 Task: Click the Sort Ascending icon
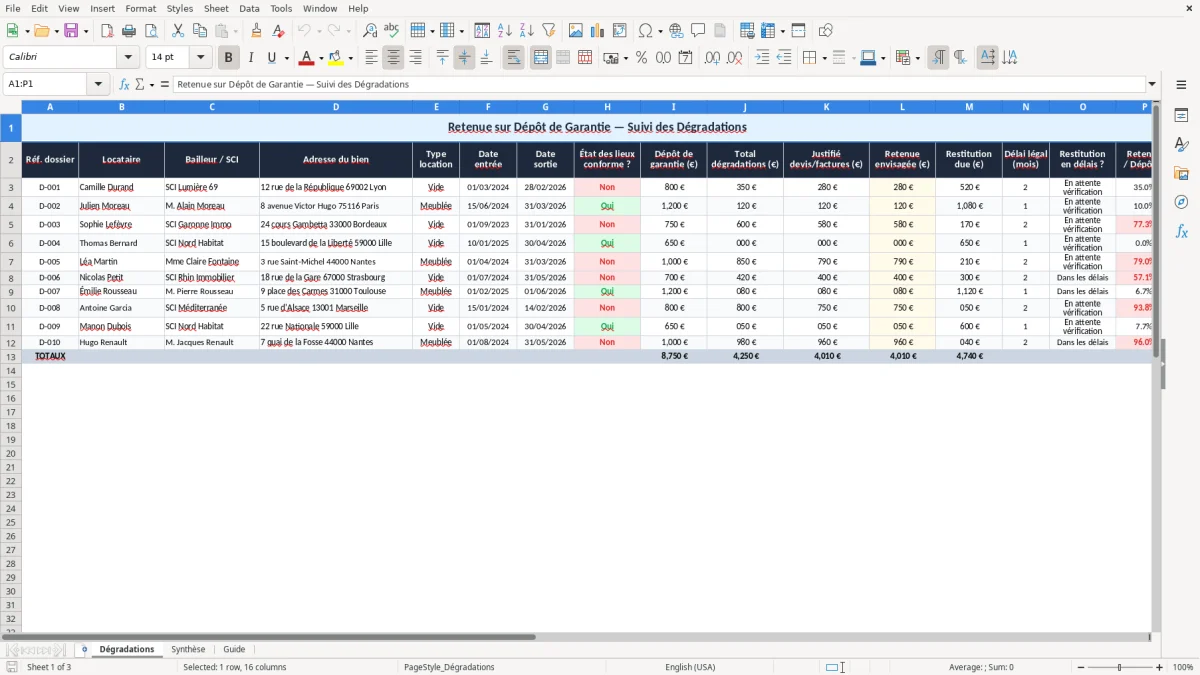[504, 31]
